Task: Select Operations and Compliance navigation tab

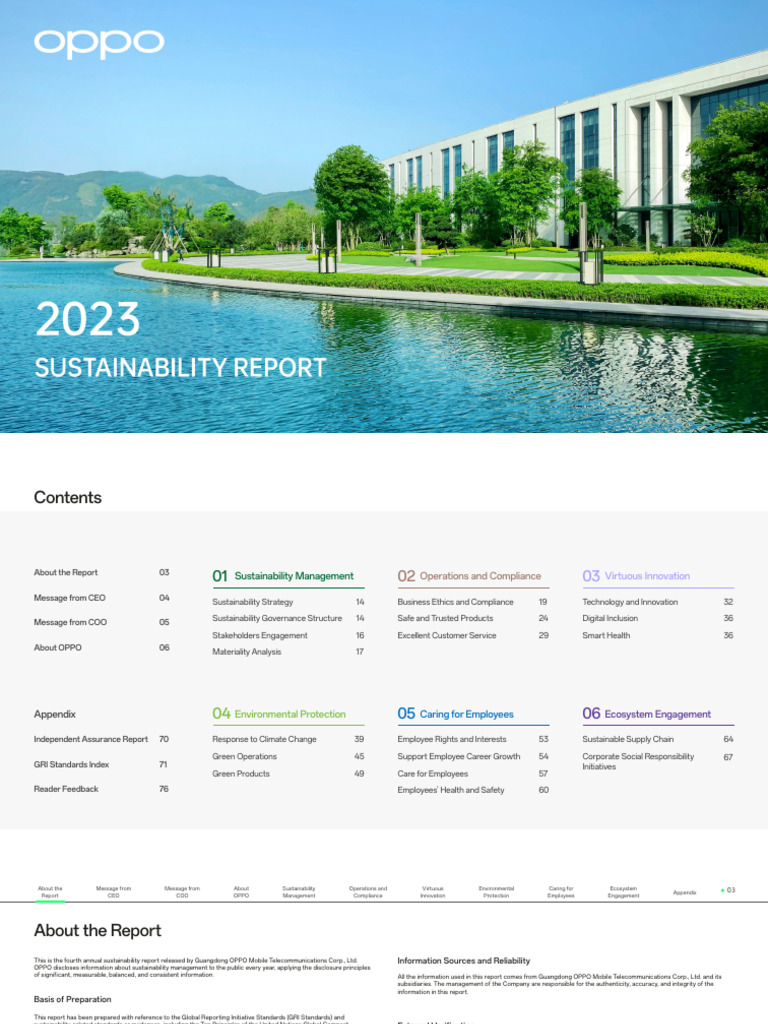Action: [368, 892]
